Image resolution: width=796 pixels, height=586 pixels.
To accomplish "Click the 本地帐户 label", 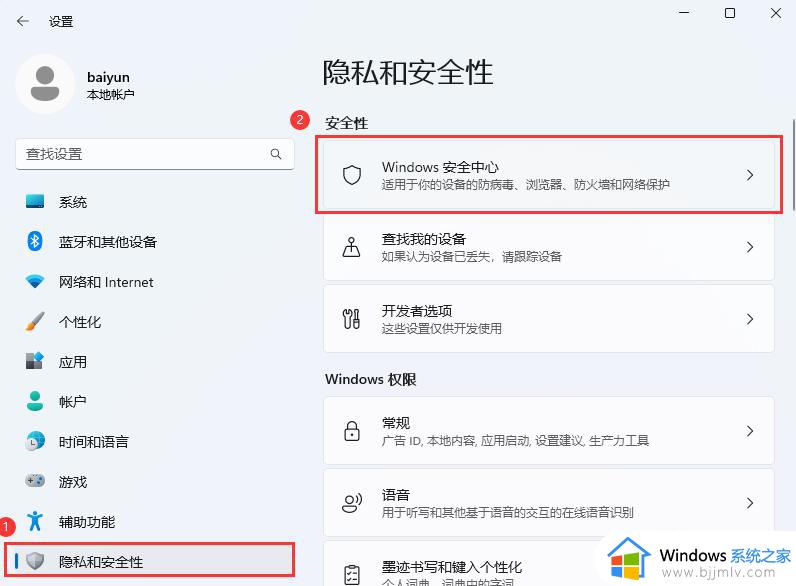I will (110, 94).
